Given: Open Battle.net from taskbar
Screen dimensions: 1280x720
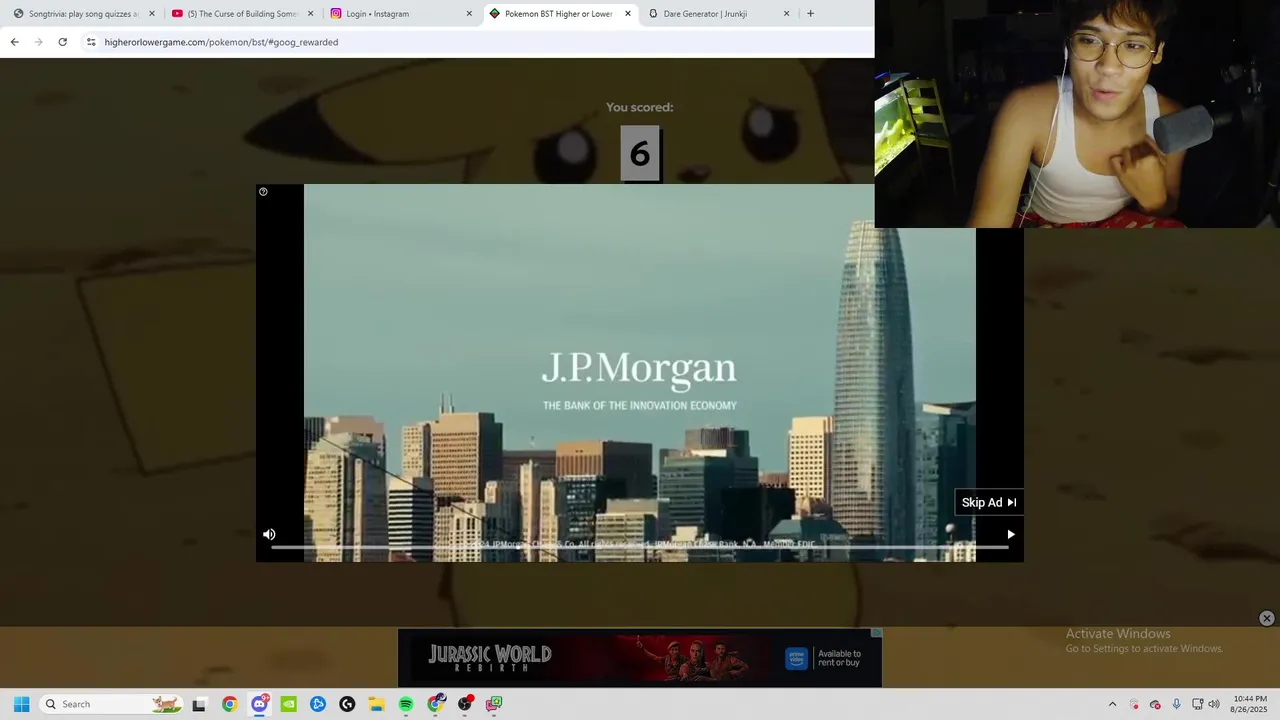Looking at the screenshot, I should point(318,704).
